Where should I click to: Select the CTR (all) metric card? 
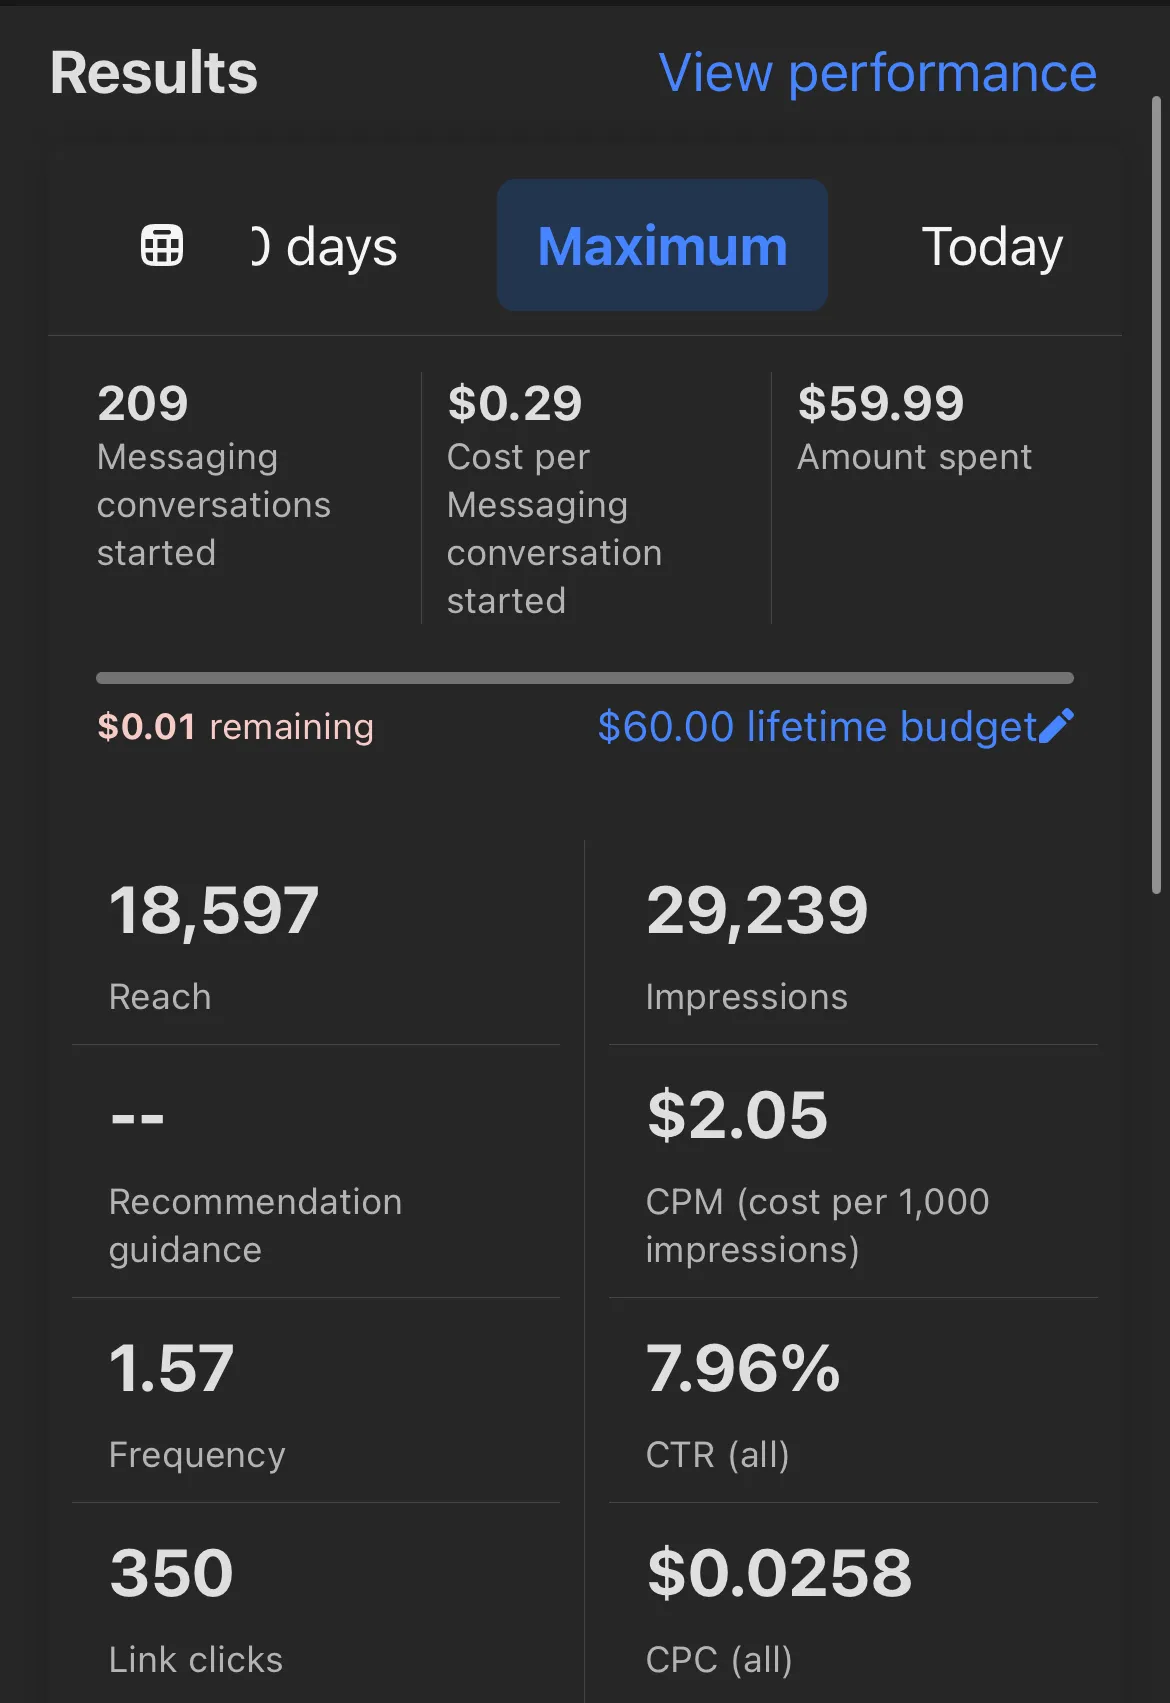tap(852, 1400)
